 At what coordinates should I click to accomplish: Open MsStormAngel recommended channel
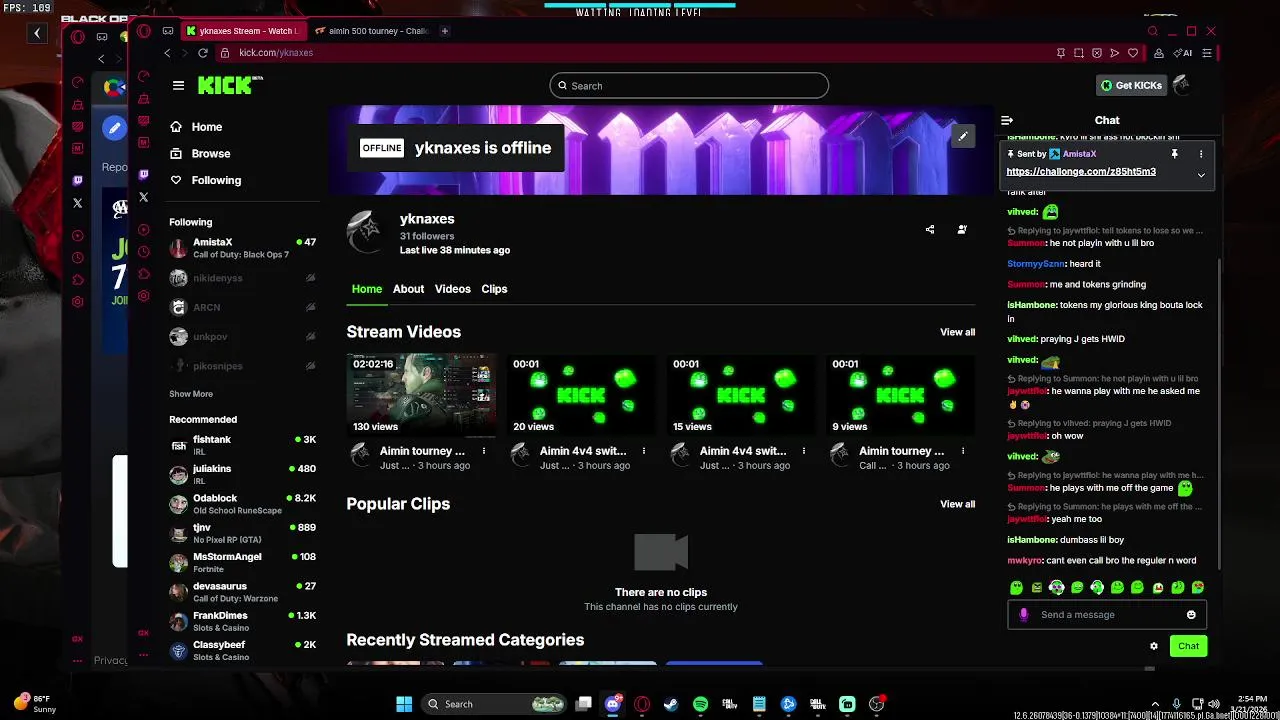click(x=243, y=563)
